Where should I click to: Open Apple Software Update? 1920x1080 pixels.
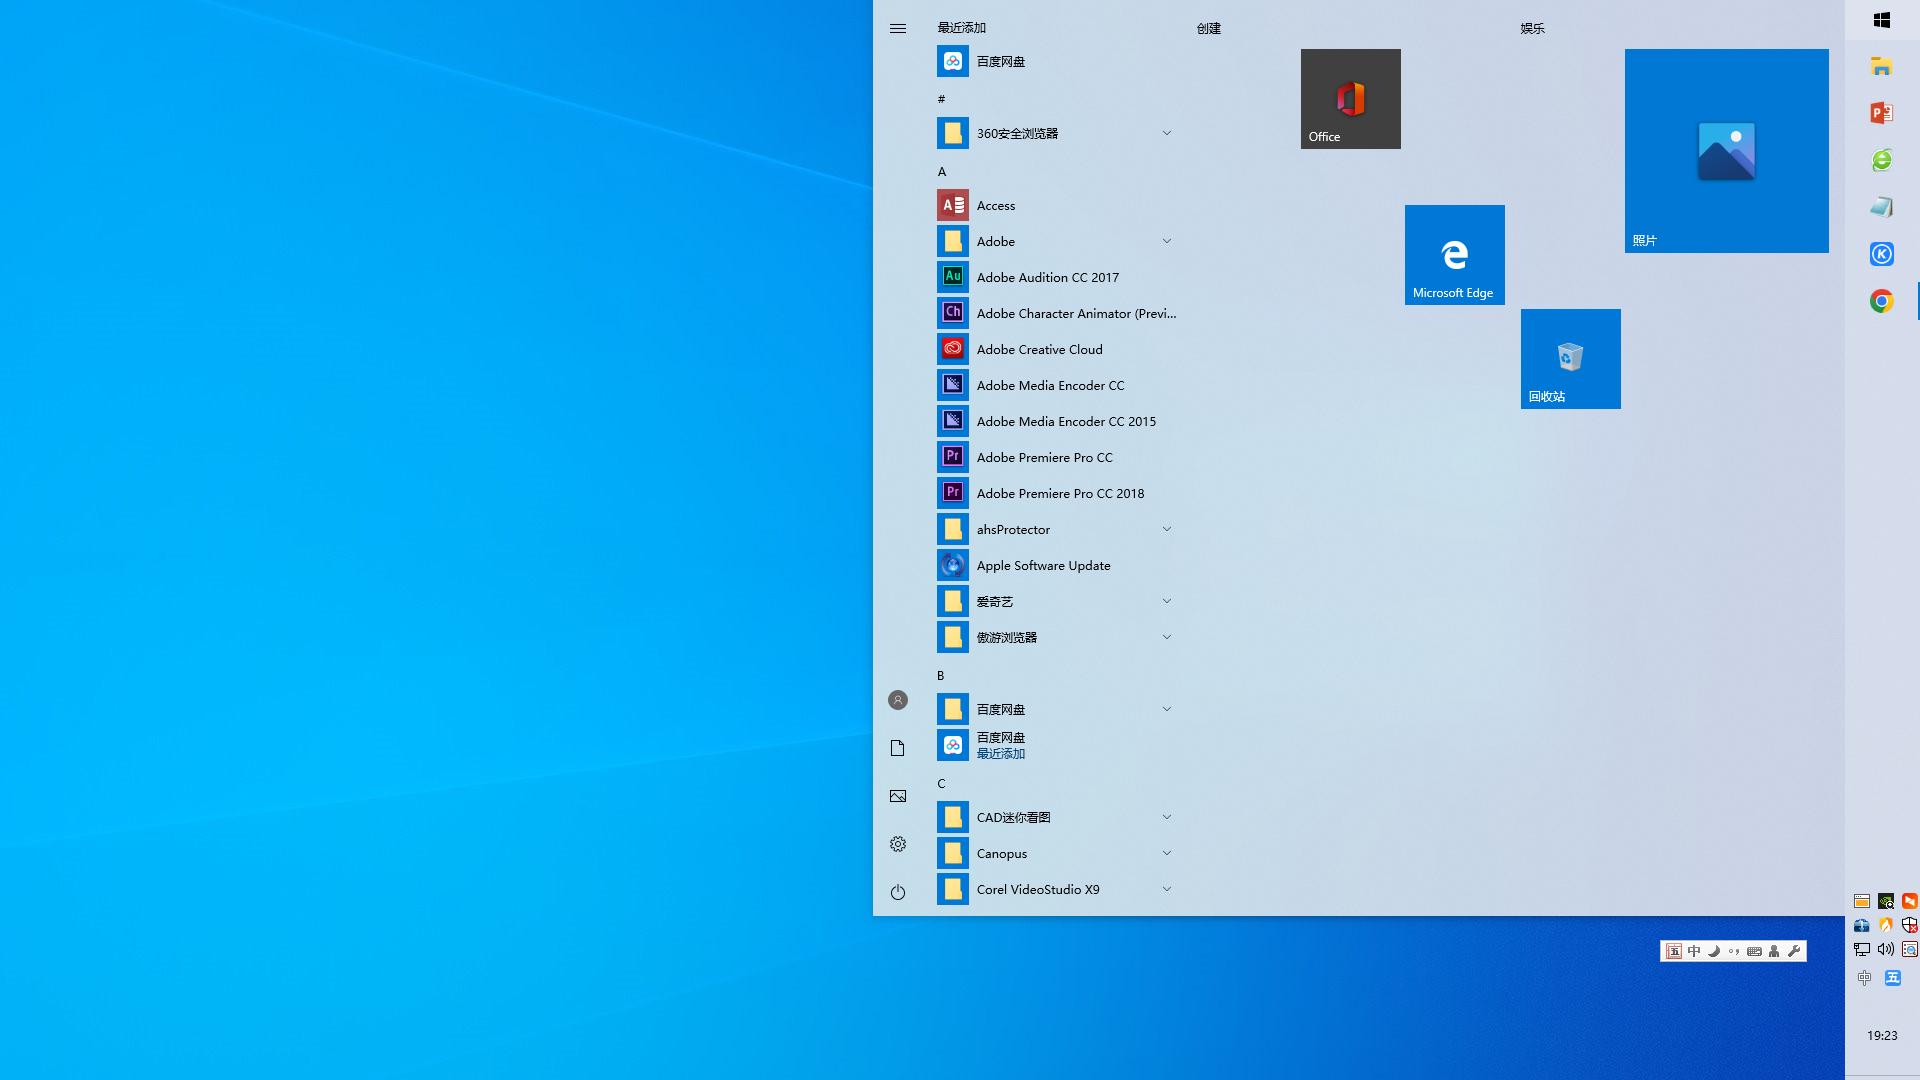(1043, 565)
